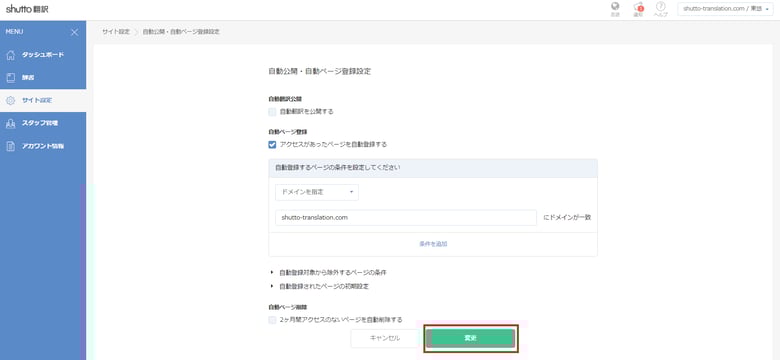Click the site settings gear icon

(11, 100)
